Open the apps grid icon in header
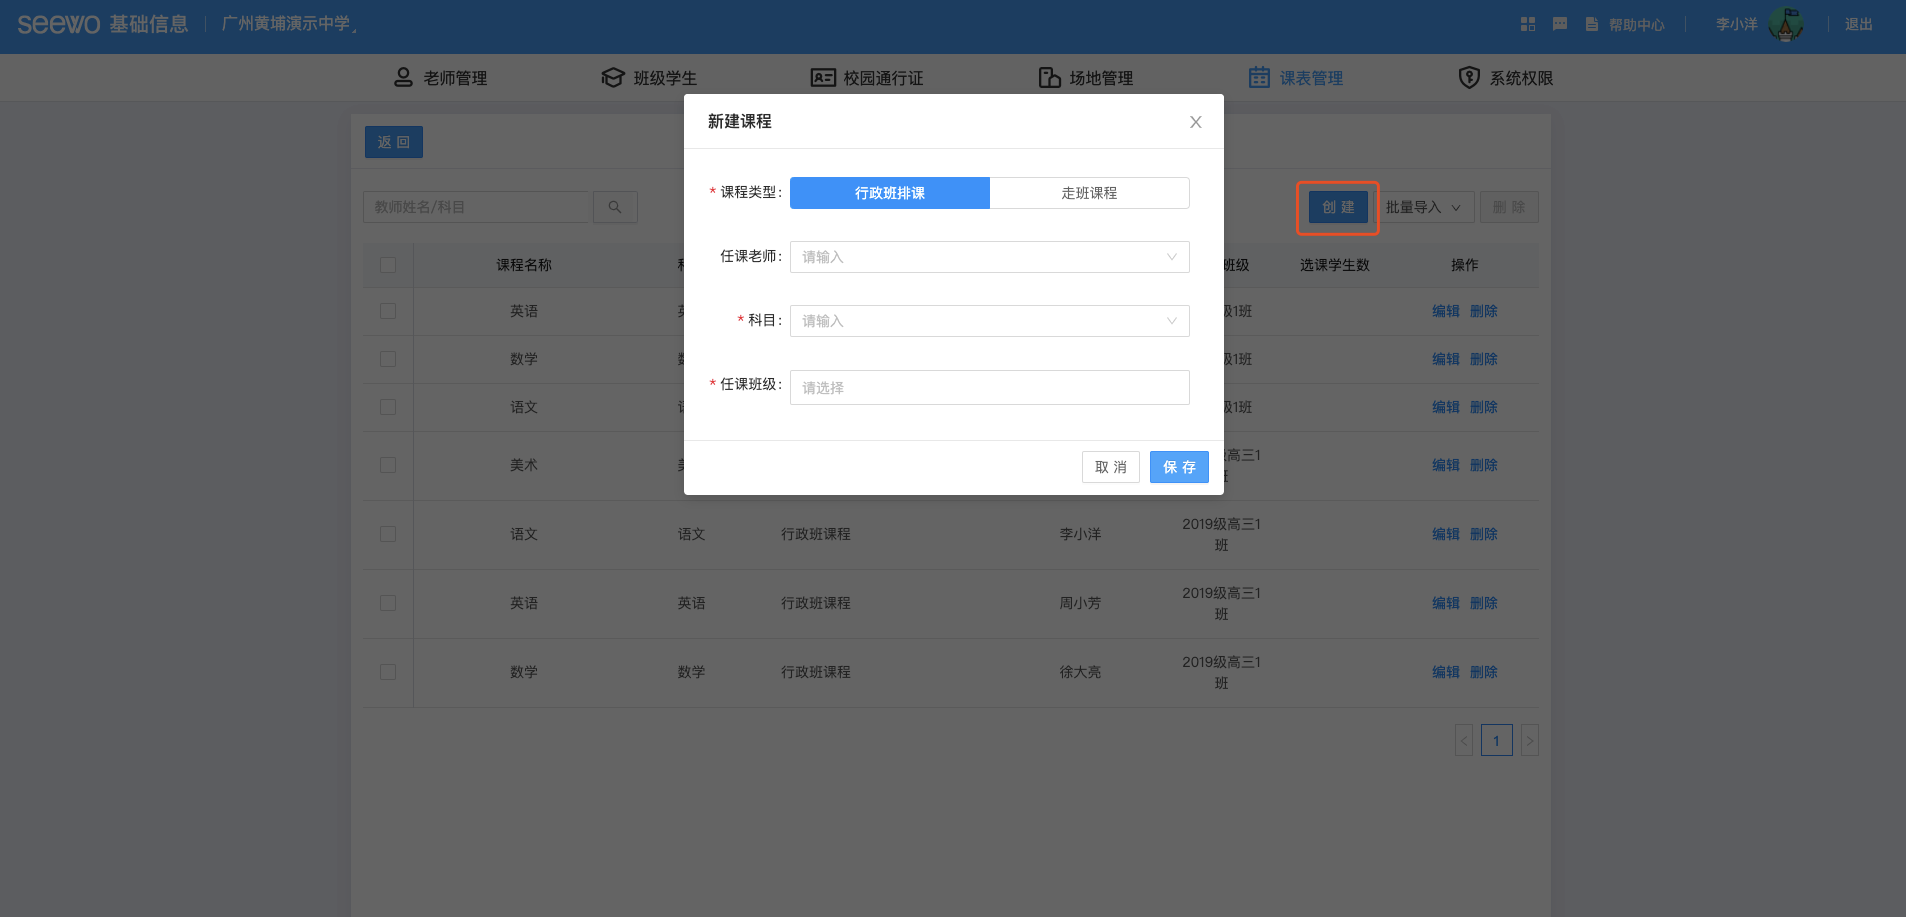The image size is (1906, 917). point(1527,24)
